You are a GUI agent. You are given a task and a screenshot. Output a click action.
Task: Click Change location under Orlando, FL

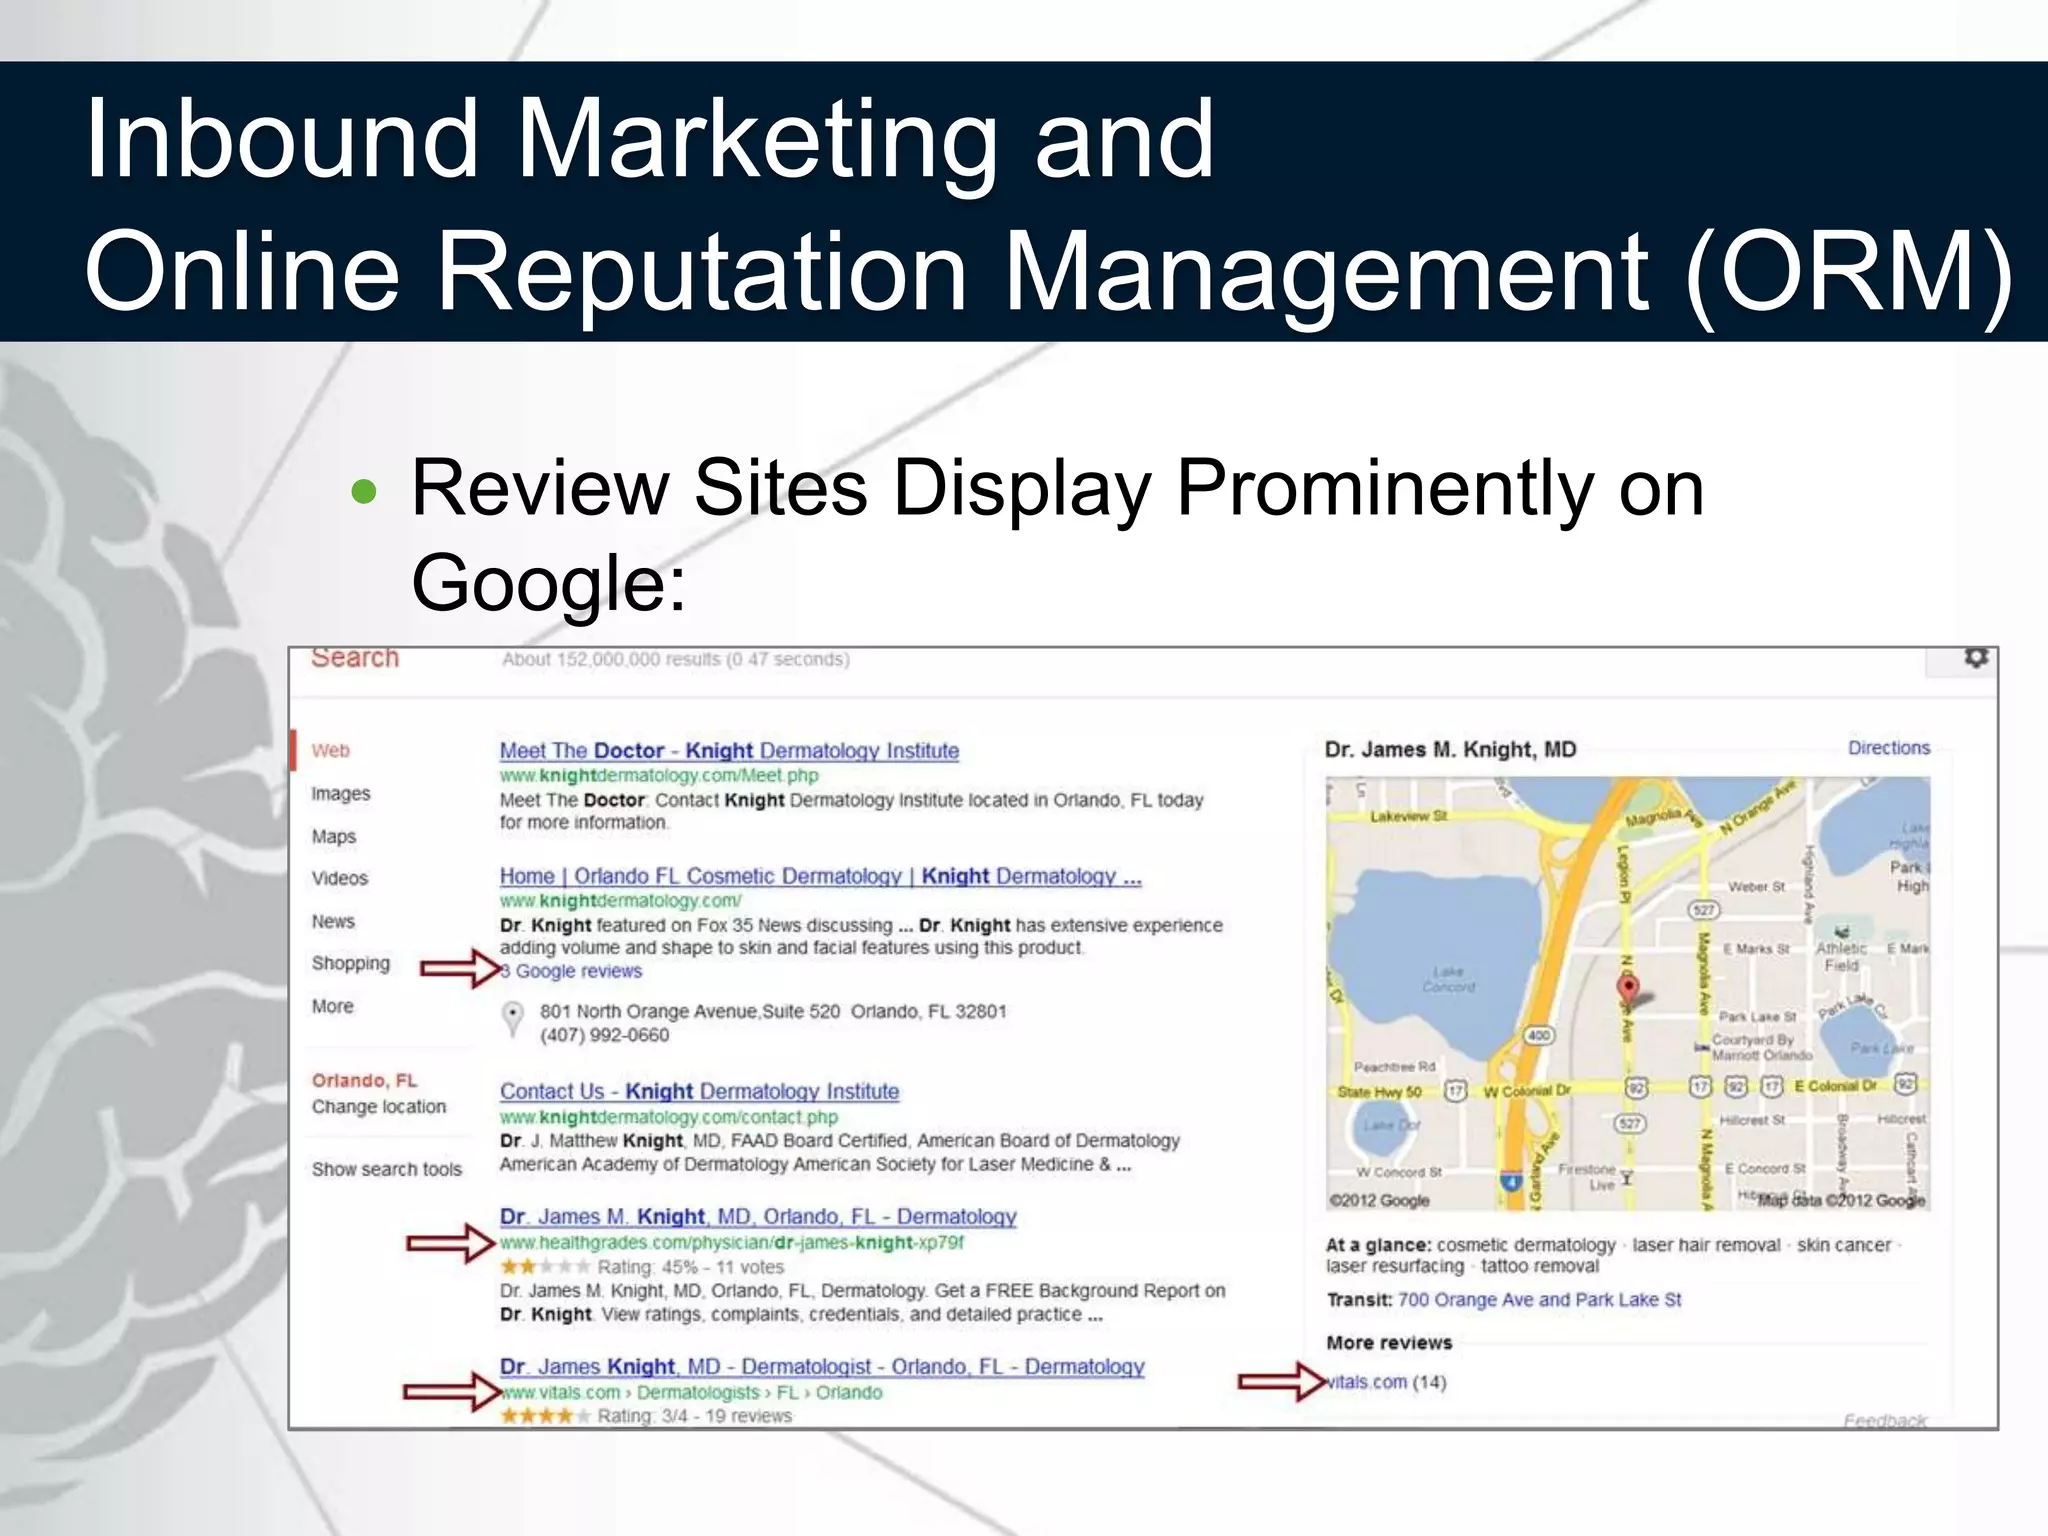378,1107
